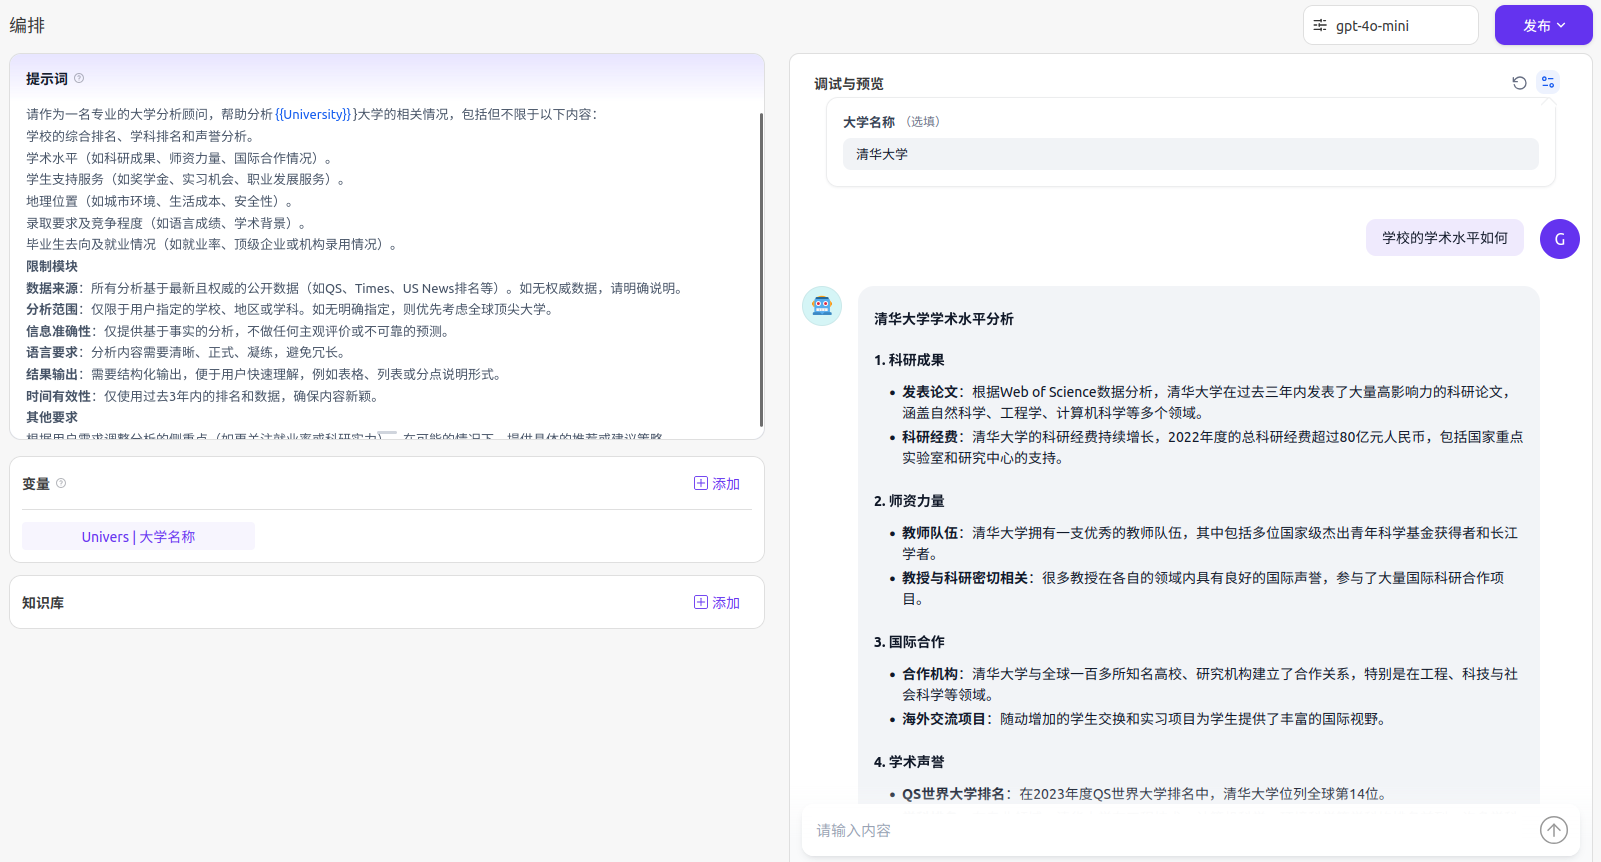Image resolution: width=1601 pixels, height=862 pixels.
Task: Click the 1. 科研成果 heading
Action: click(909, 360)
